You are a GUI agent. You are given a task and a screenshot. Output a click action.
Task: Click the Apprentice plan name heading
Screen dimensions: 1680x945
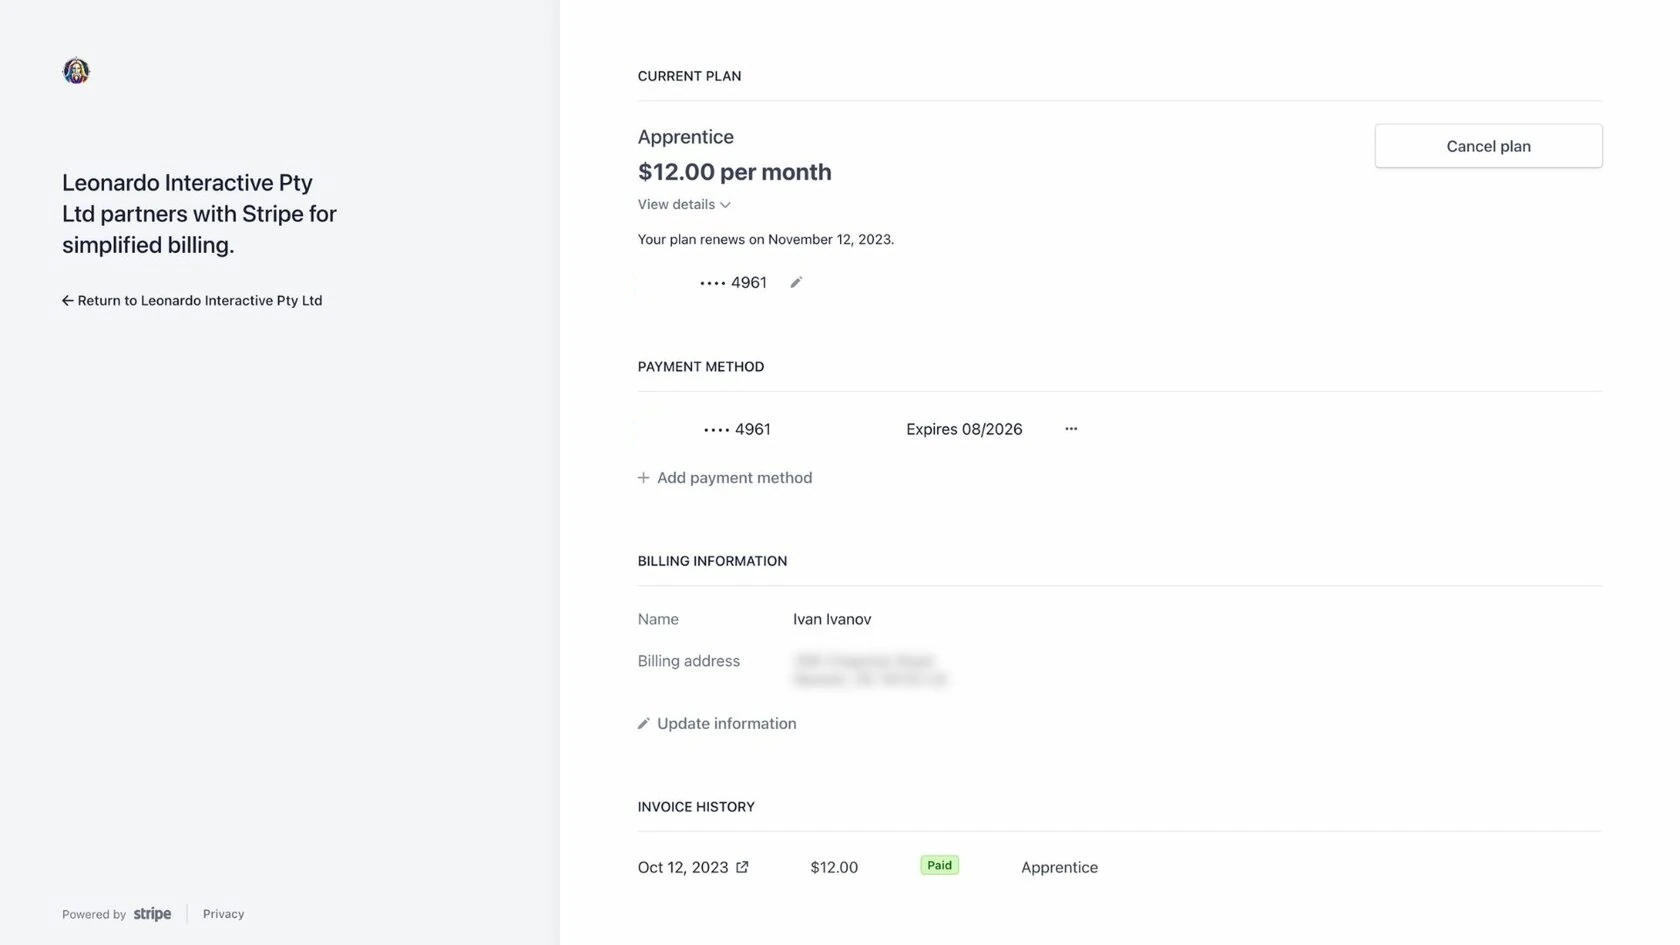686,137
